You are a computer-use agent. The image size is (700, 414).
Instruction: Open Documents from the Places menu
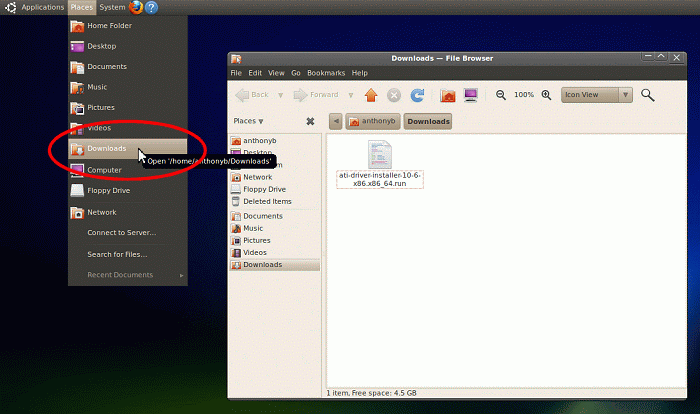pos(128,67)
